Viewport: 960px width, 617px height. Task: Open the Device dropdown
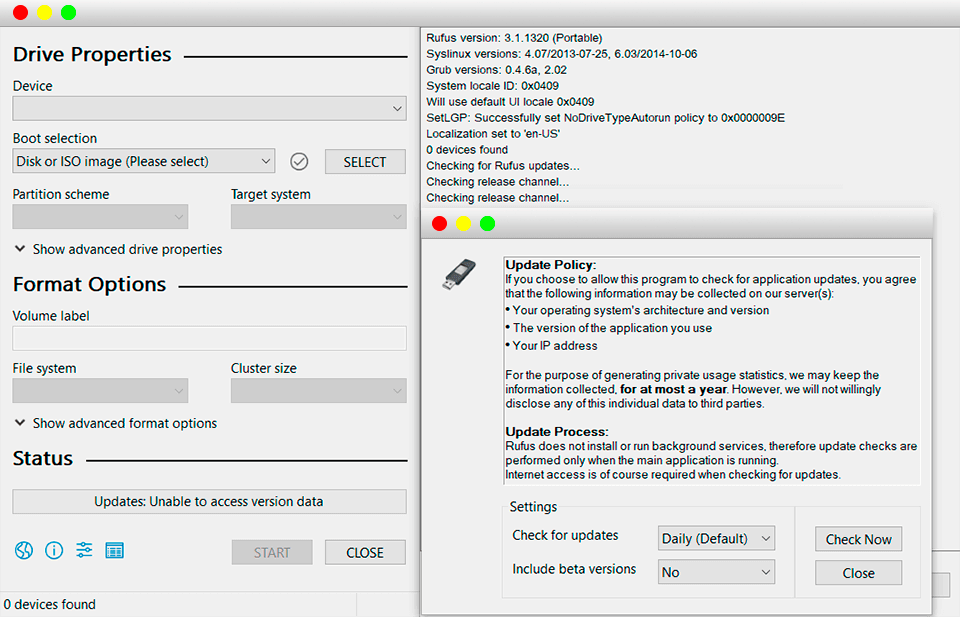point(209,108)
